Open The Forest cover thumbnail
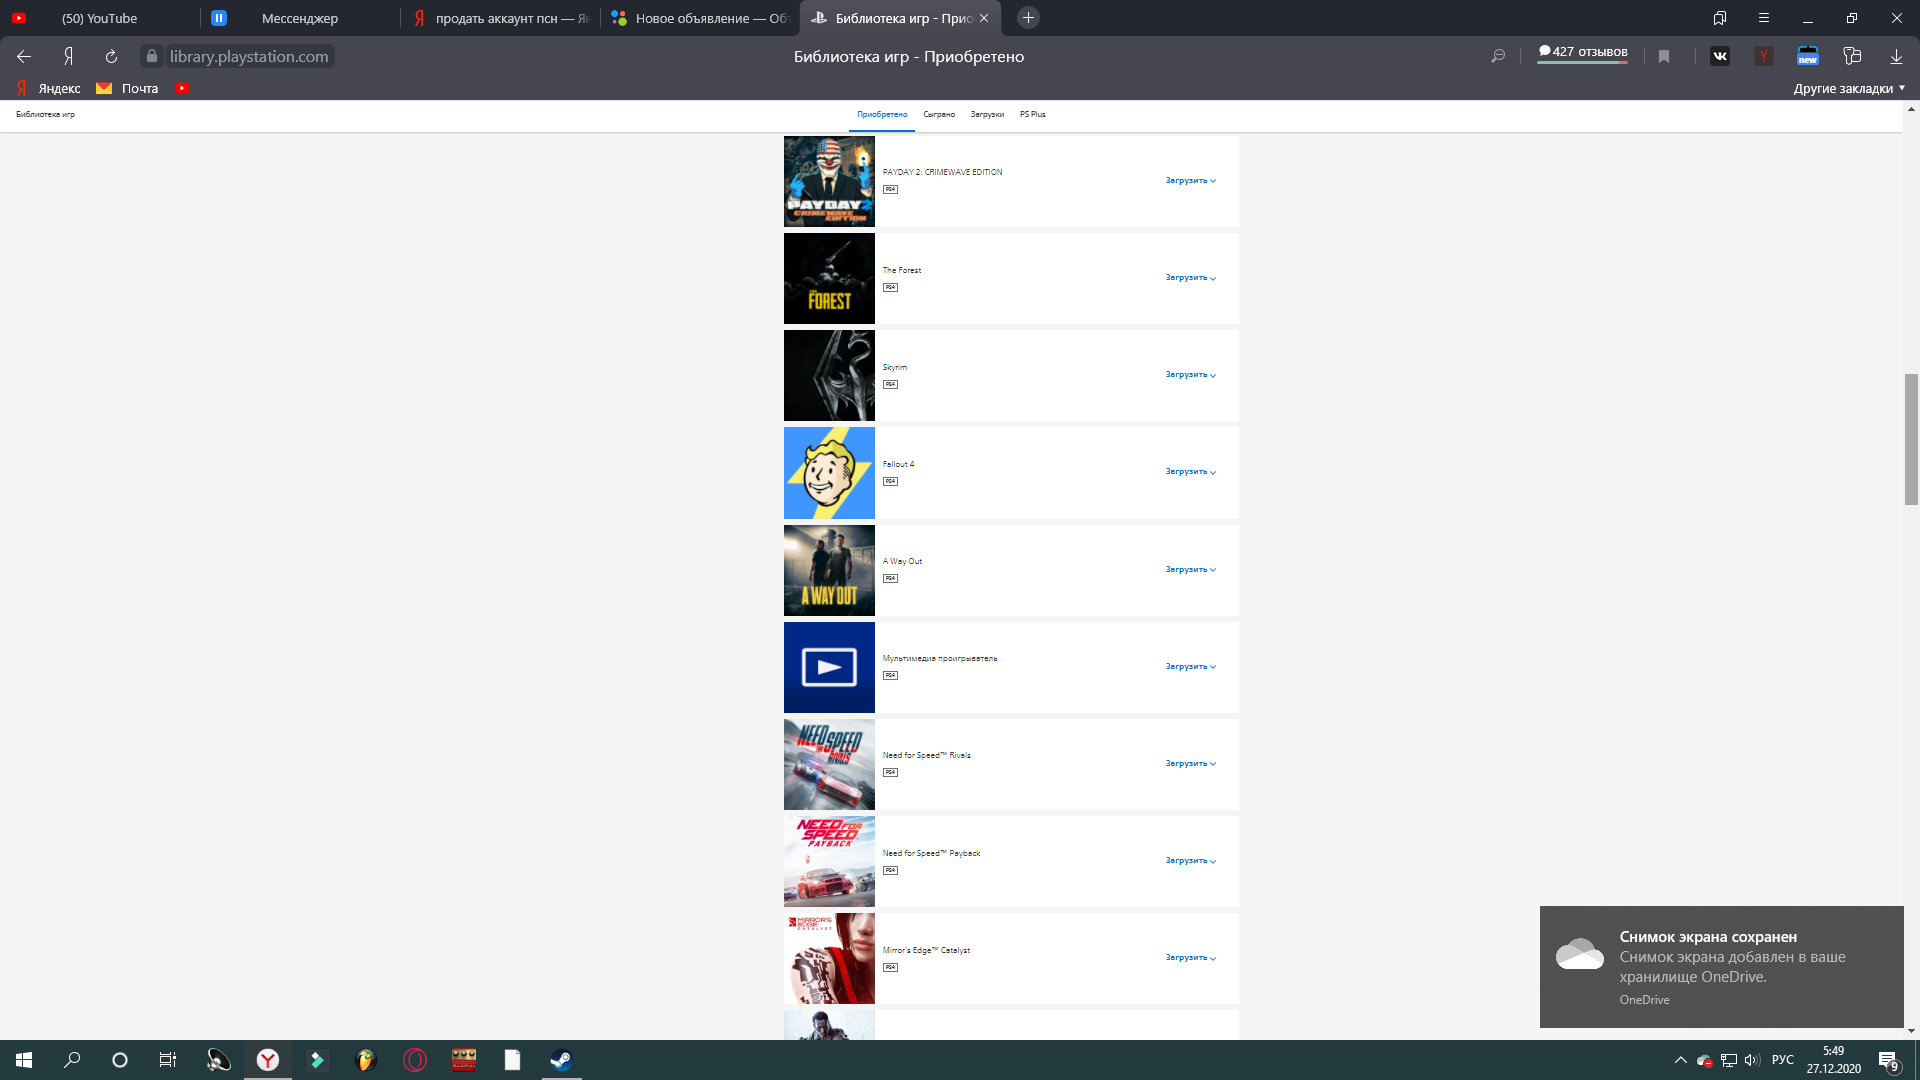The width and height of the screenshot is (1920, 1080). coord(829,278)
